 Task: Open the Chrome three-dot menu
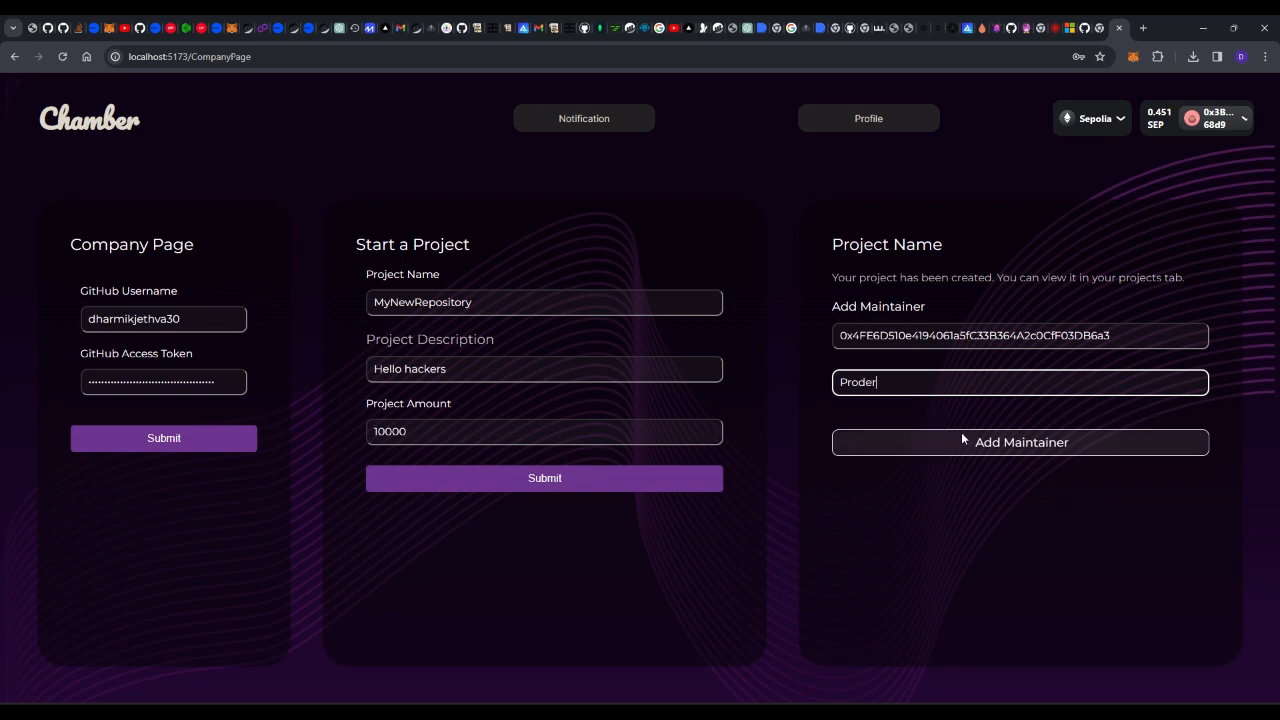click(1265, 57)
